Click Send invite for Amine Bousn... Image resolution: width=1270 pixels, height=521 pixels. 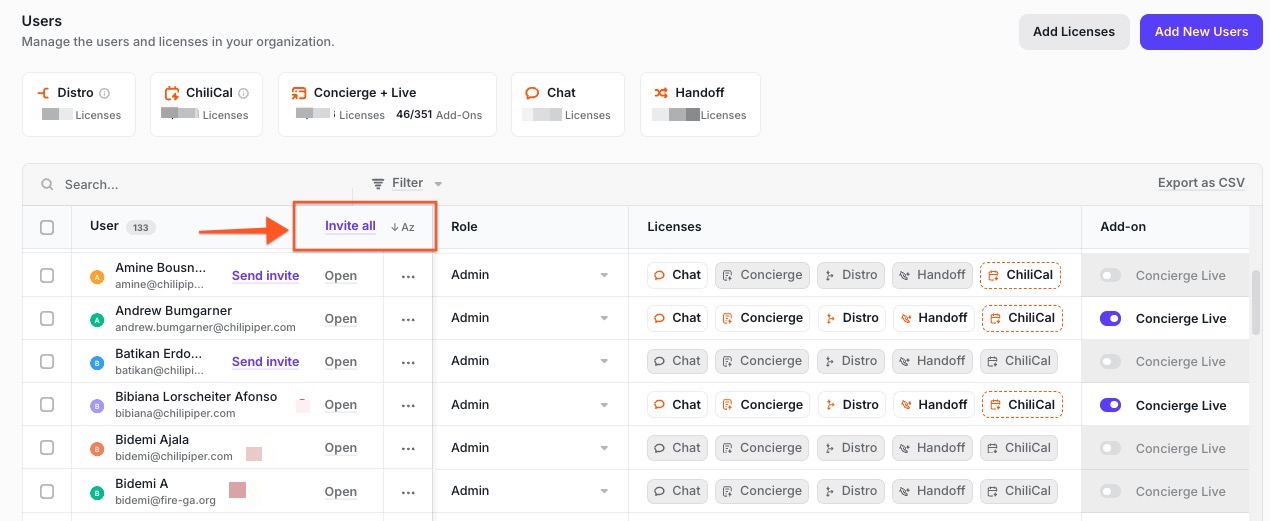[265, 275]
